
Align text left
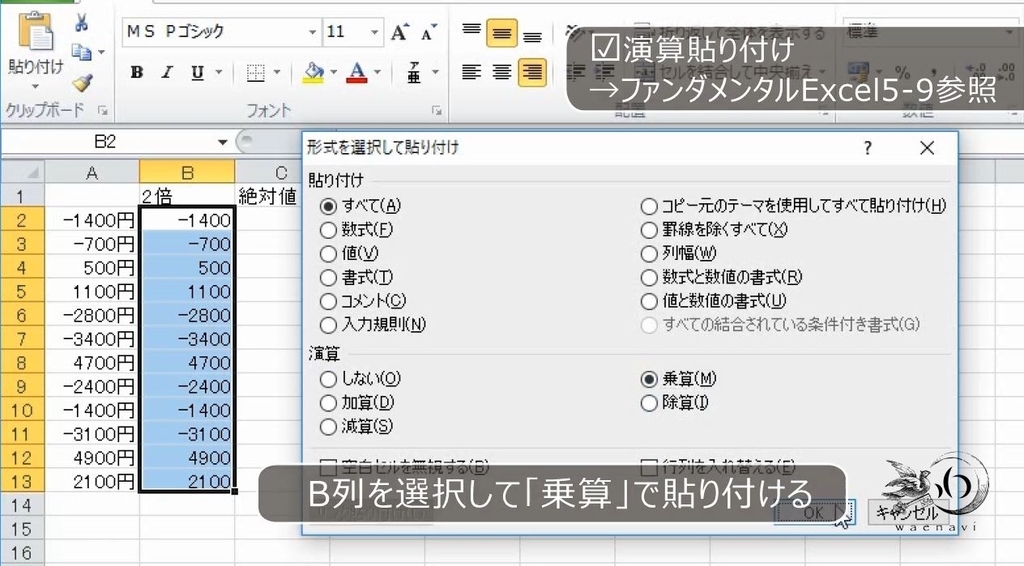coord(471,72)
